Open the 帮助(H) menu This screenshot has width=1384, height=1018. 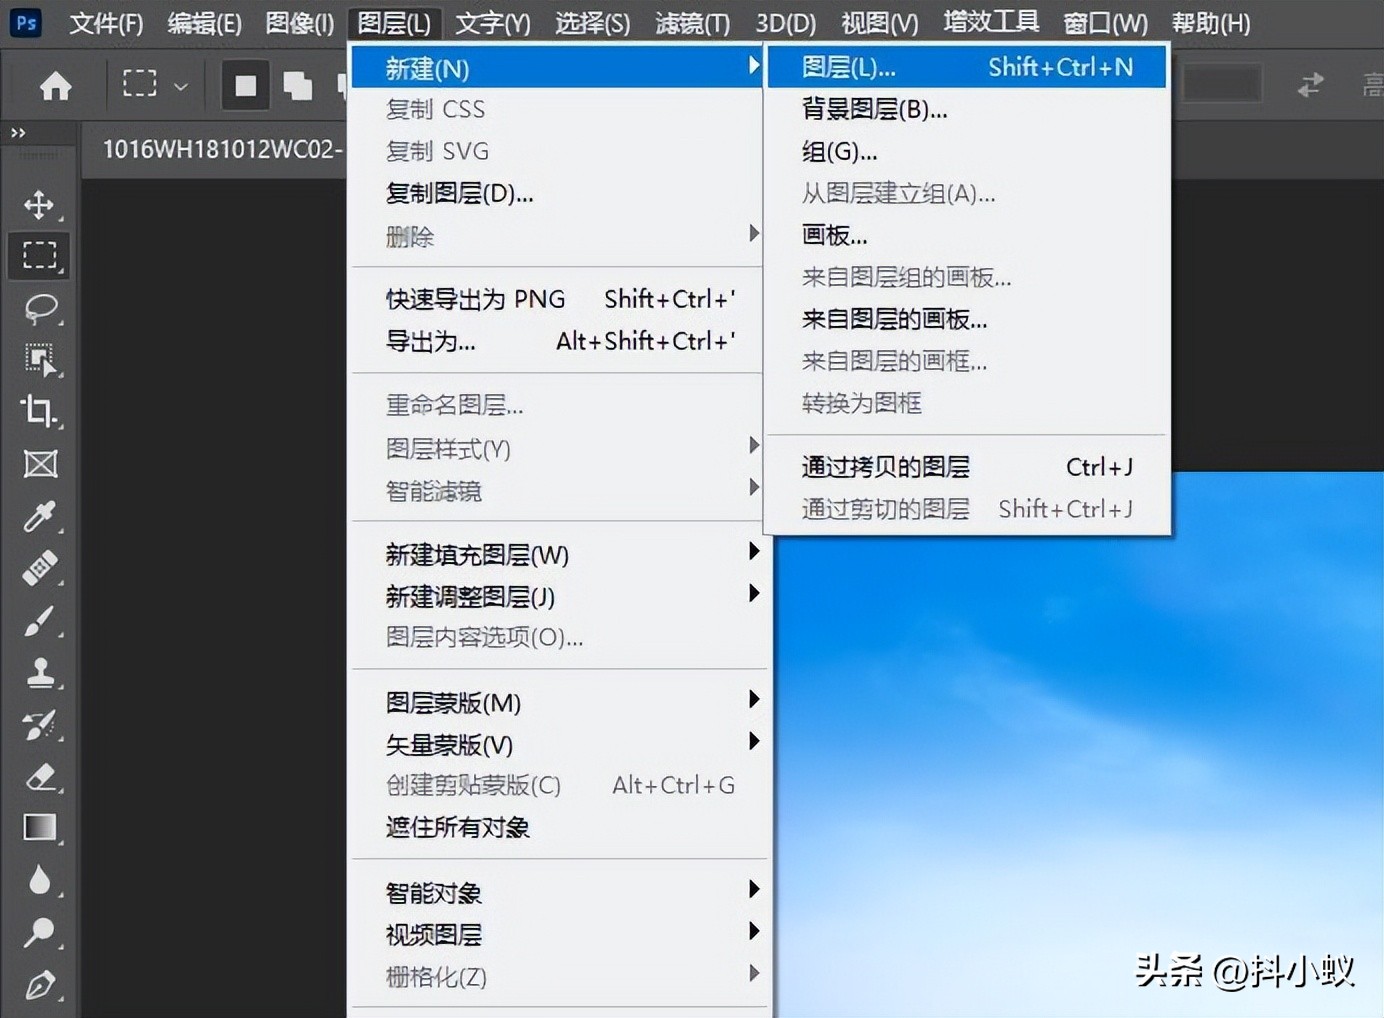[1210, 23]
